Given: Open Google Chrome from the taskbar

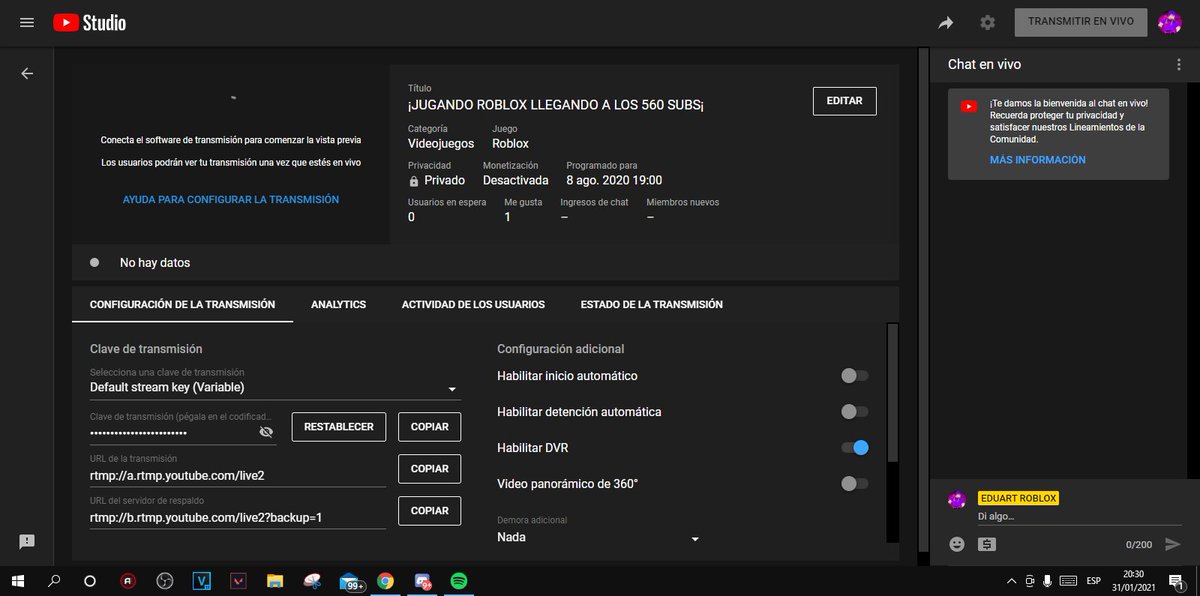Looking at the screenshot, I should coord(386,580).
